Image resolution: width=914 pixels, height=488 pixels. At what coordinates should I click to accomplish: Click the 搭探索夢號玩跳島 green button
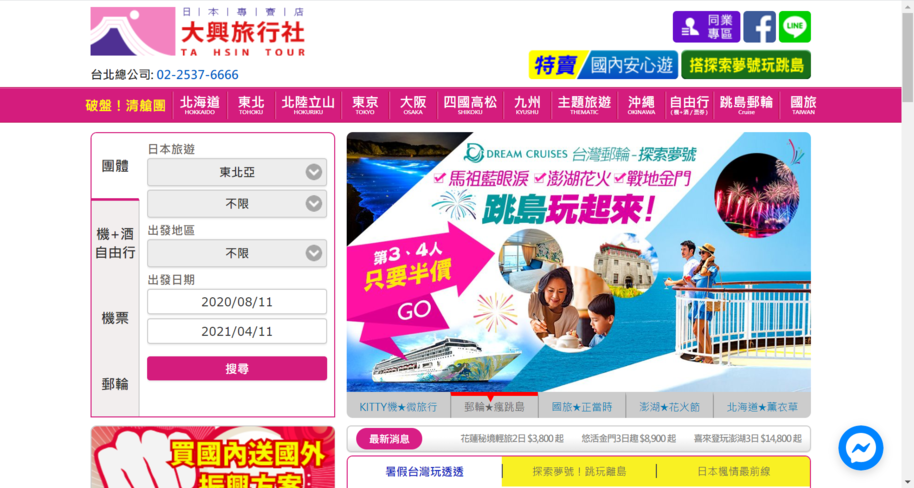[746, 65]
